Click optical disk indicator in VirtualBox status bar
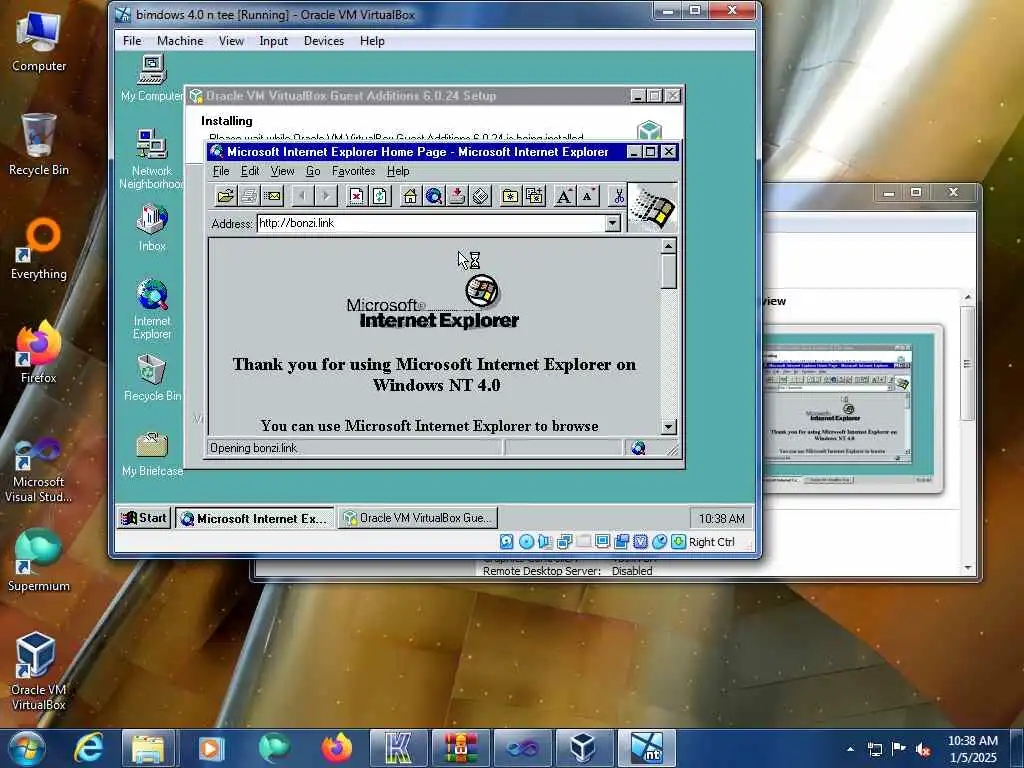The height and width of the screenshot is (768, 1024). [x=526, y=541]
